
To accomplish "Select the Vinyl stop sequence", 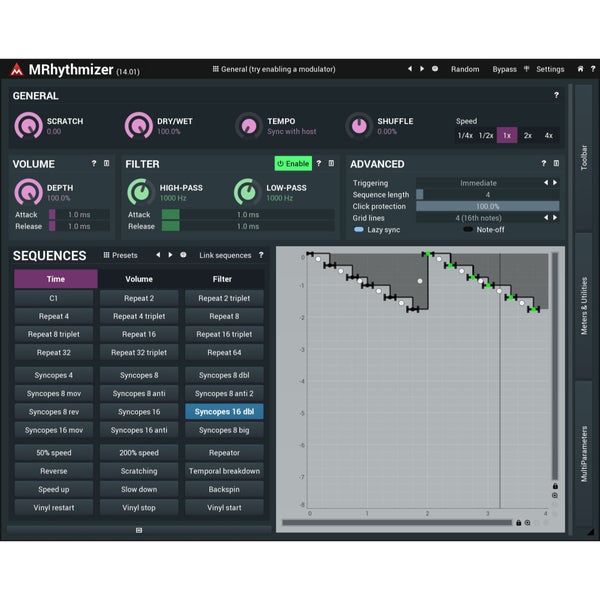I will tap(139, 508).
